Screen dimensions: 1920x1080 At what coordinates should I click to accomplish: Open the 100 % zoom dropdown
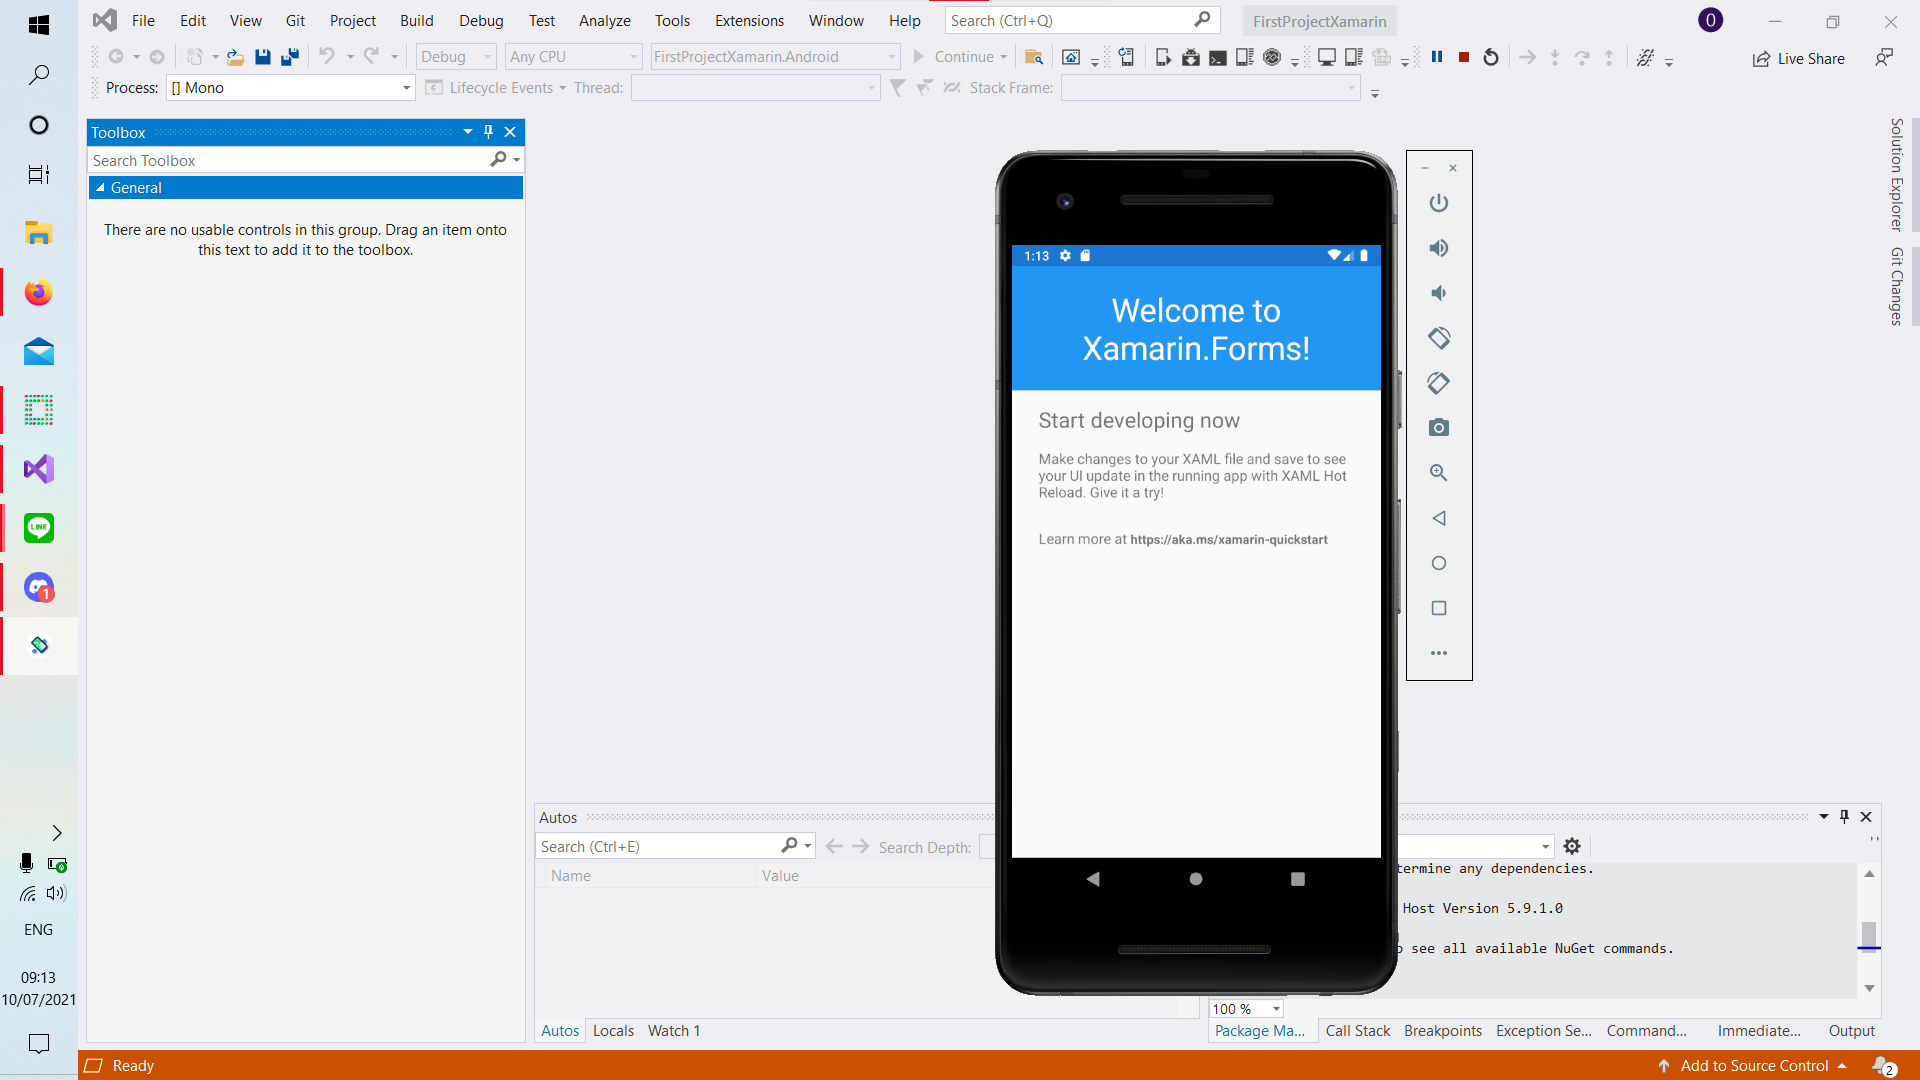(1276, 1009)
